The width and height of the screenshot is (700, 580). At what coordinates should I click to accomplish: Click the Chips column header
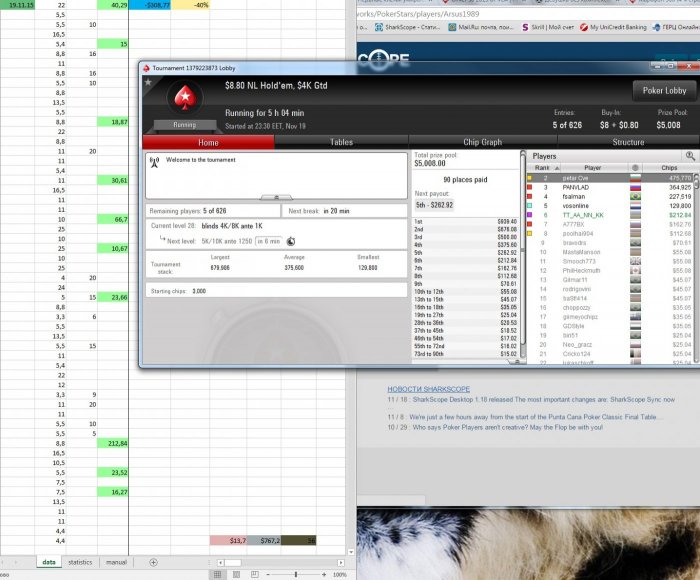[669, 168]
